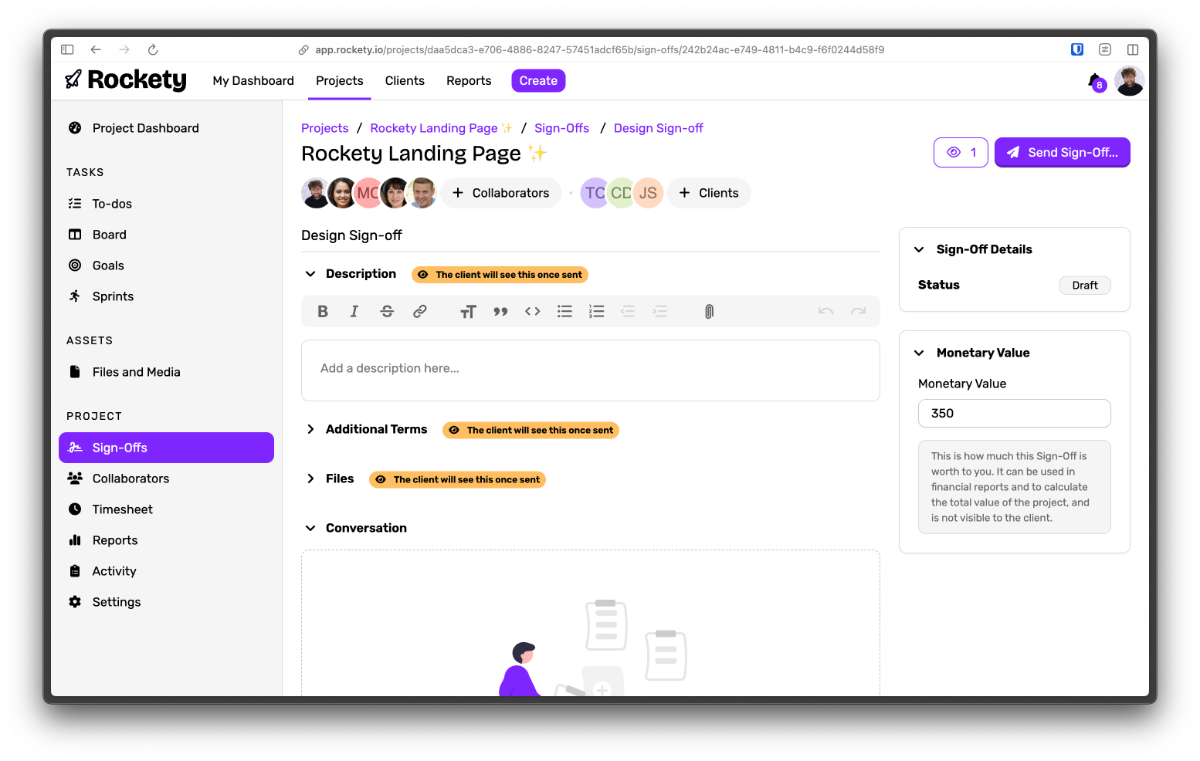Insert a blockquote via quote icon
This screenshot has width=1200, height=761.
[500, 312]
